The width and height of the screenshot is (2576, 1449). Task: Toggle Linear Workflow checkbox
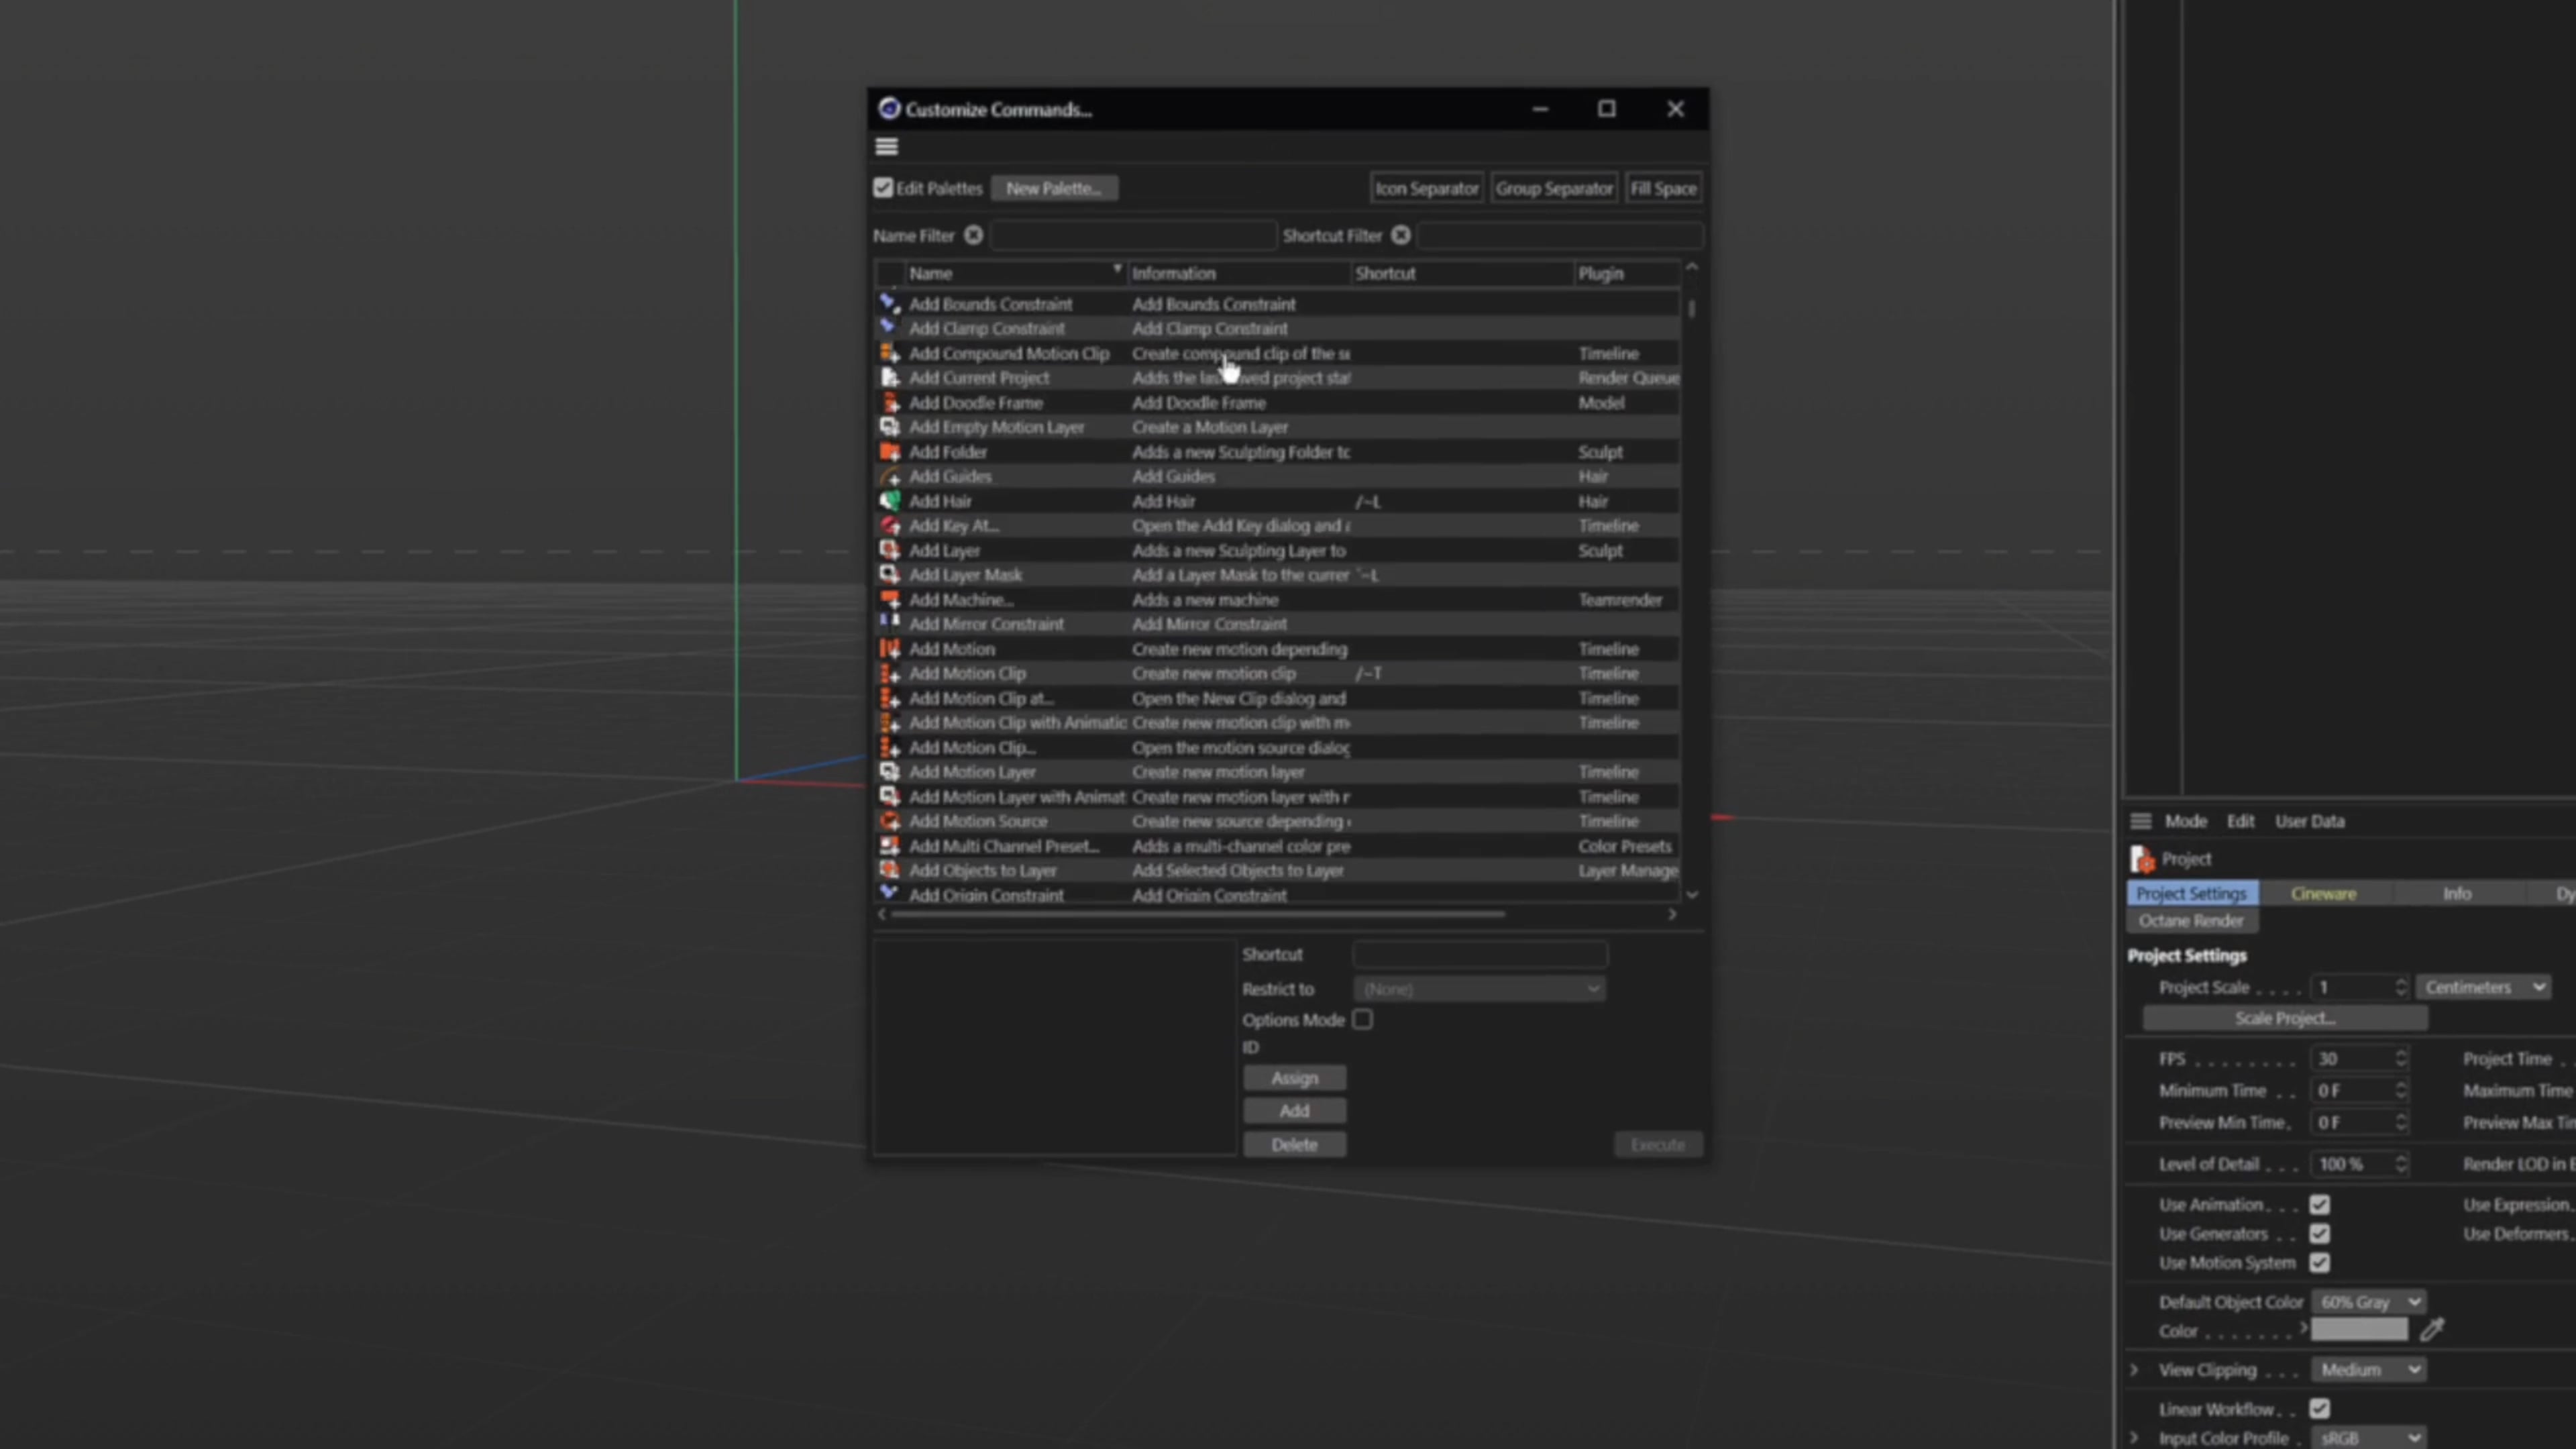[2320, 1408]
